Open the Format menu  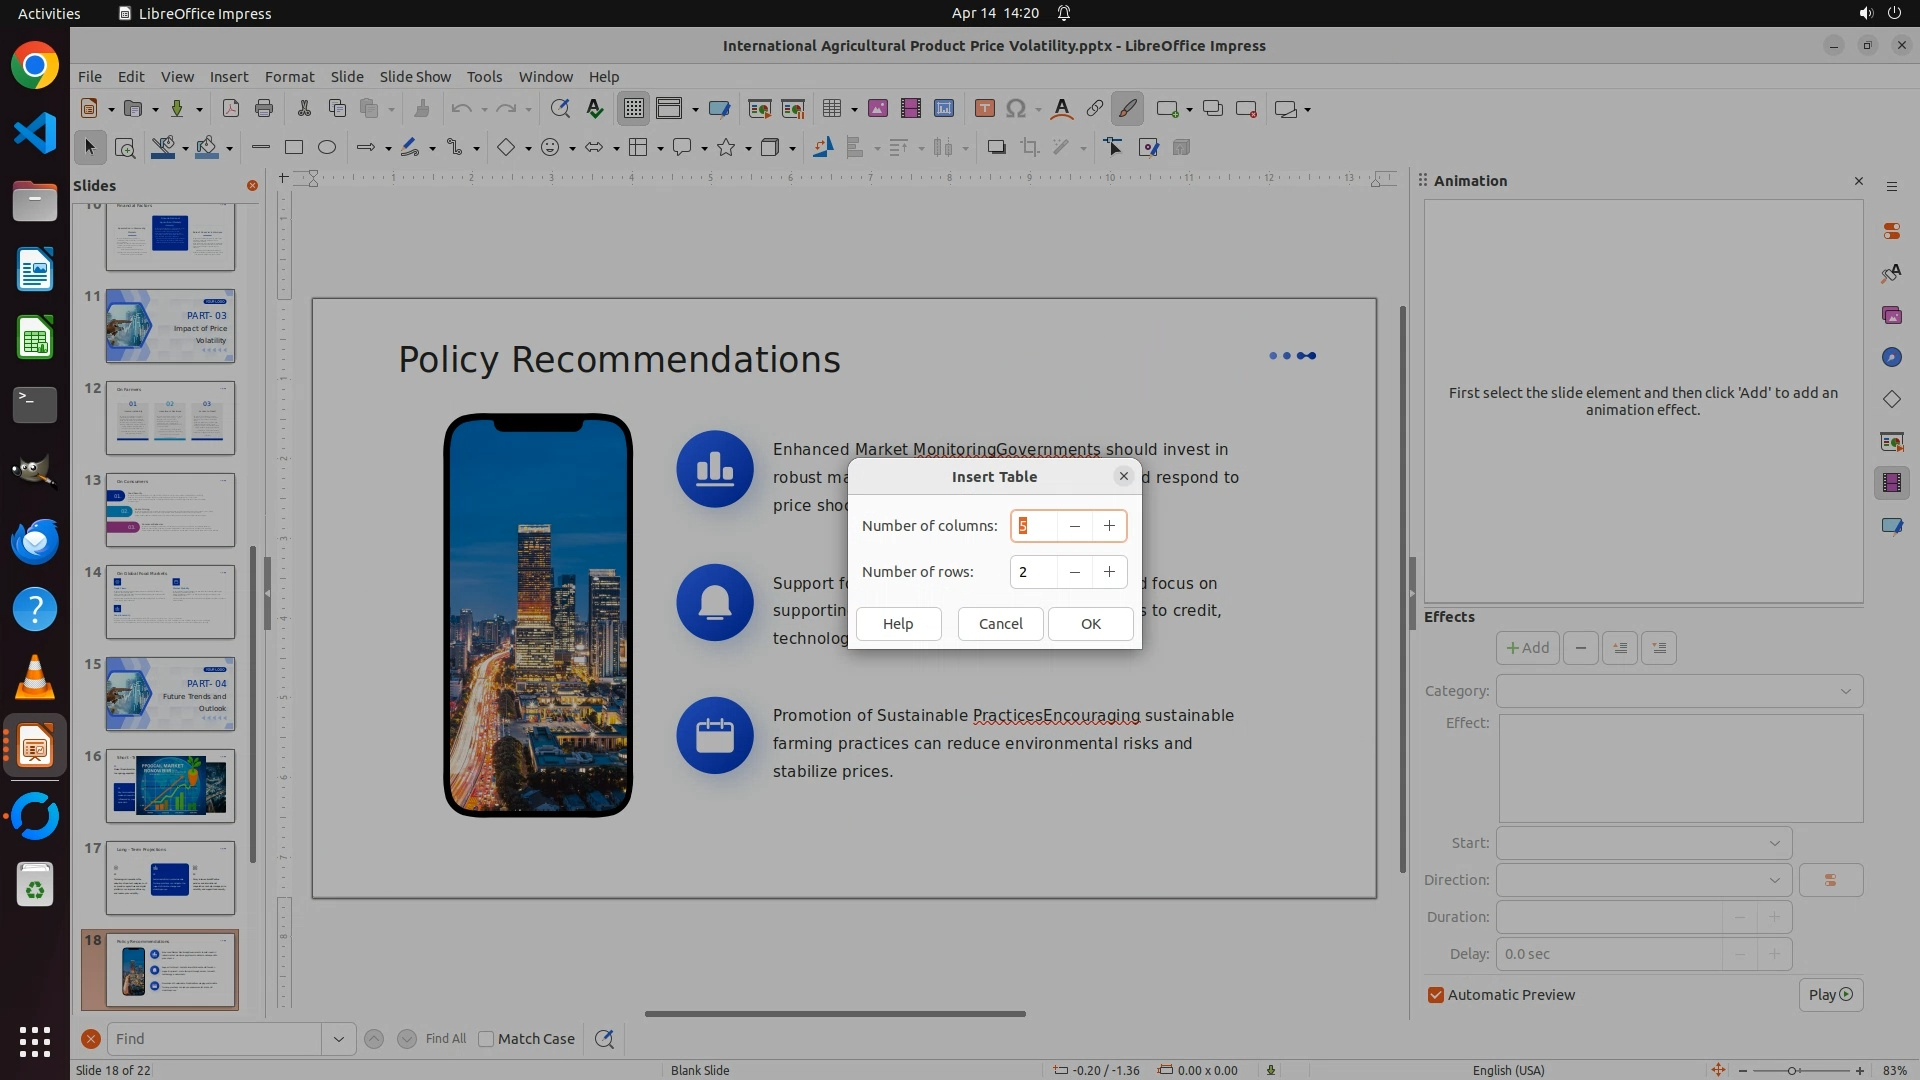[289, 77]
